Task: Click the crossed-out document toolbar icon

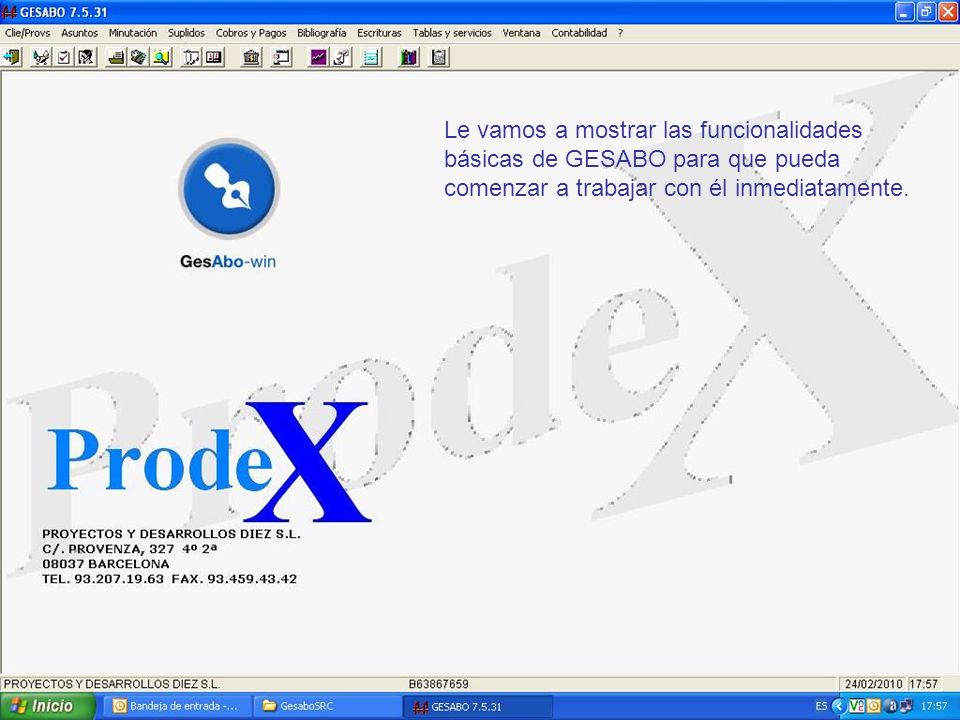Action: 86,58
